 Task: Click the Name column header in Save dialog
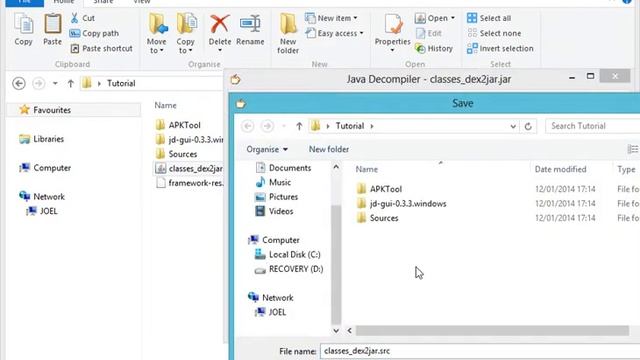click(367, 169)
